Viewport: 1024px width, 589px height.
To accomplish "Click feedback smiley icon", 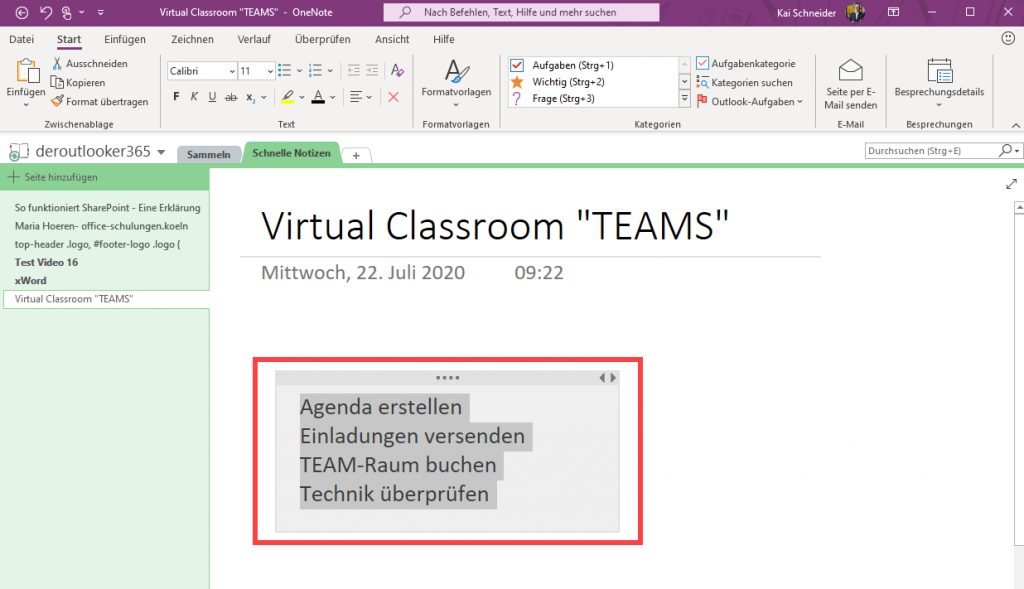I will coord(1008,39).
